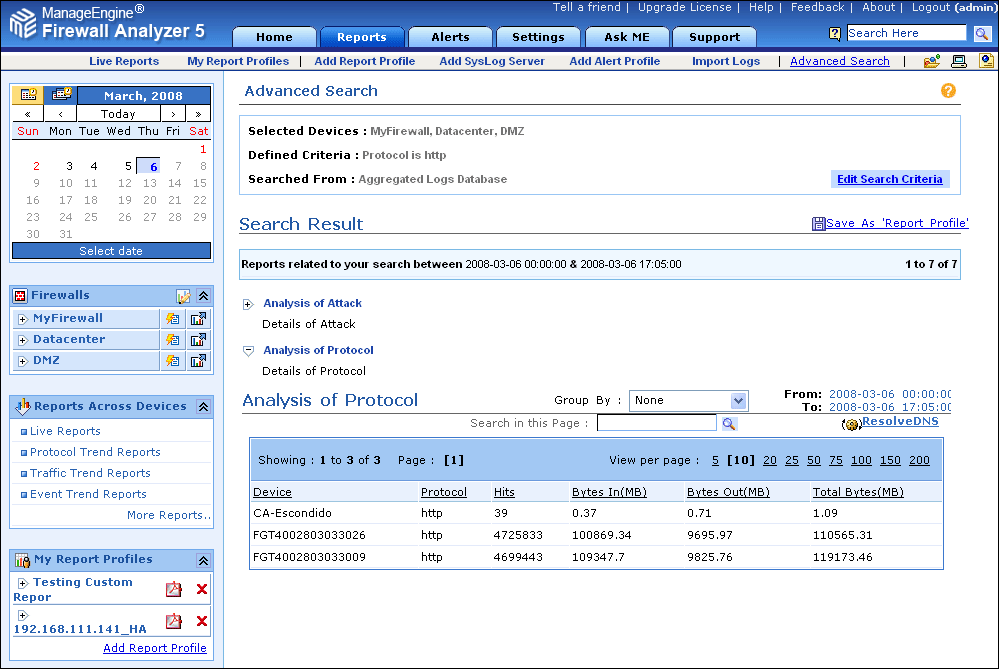Open PDF export for Testing Custom Report
The width and height of the screenshot is (999, 669).
(x=174, y=590)
